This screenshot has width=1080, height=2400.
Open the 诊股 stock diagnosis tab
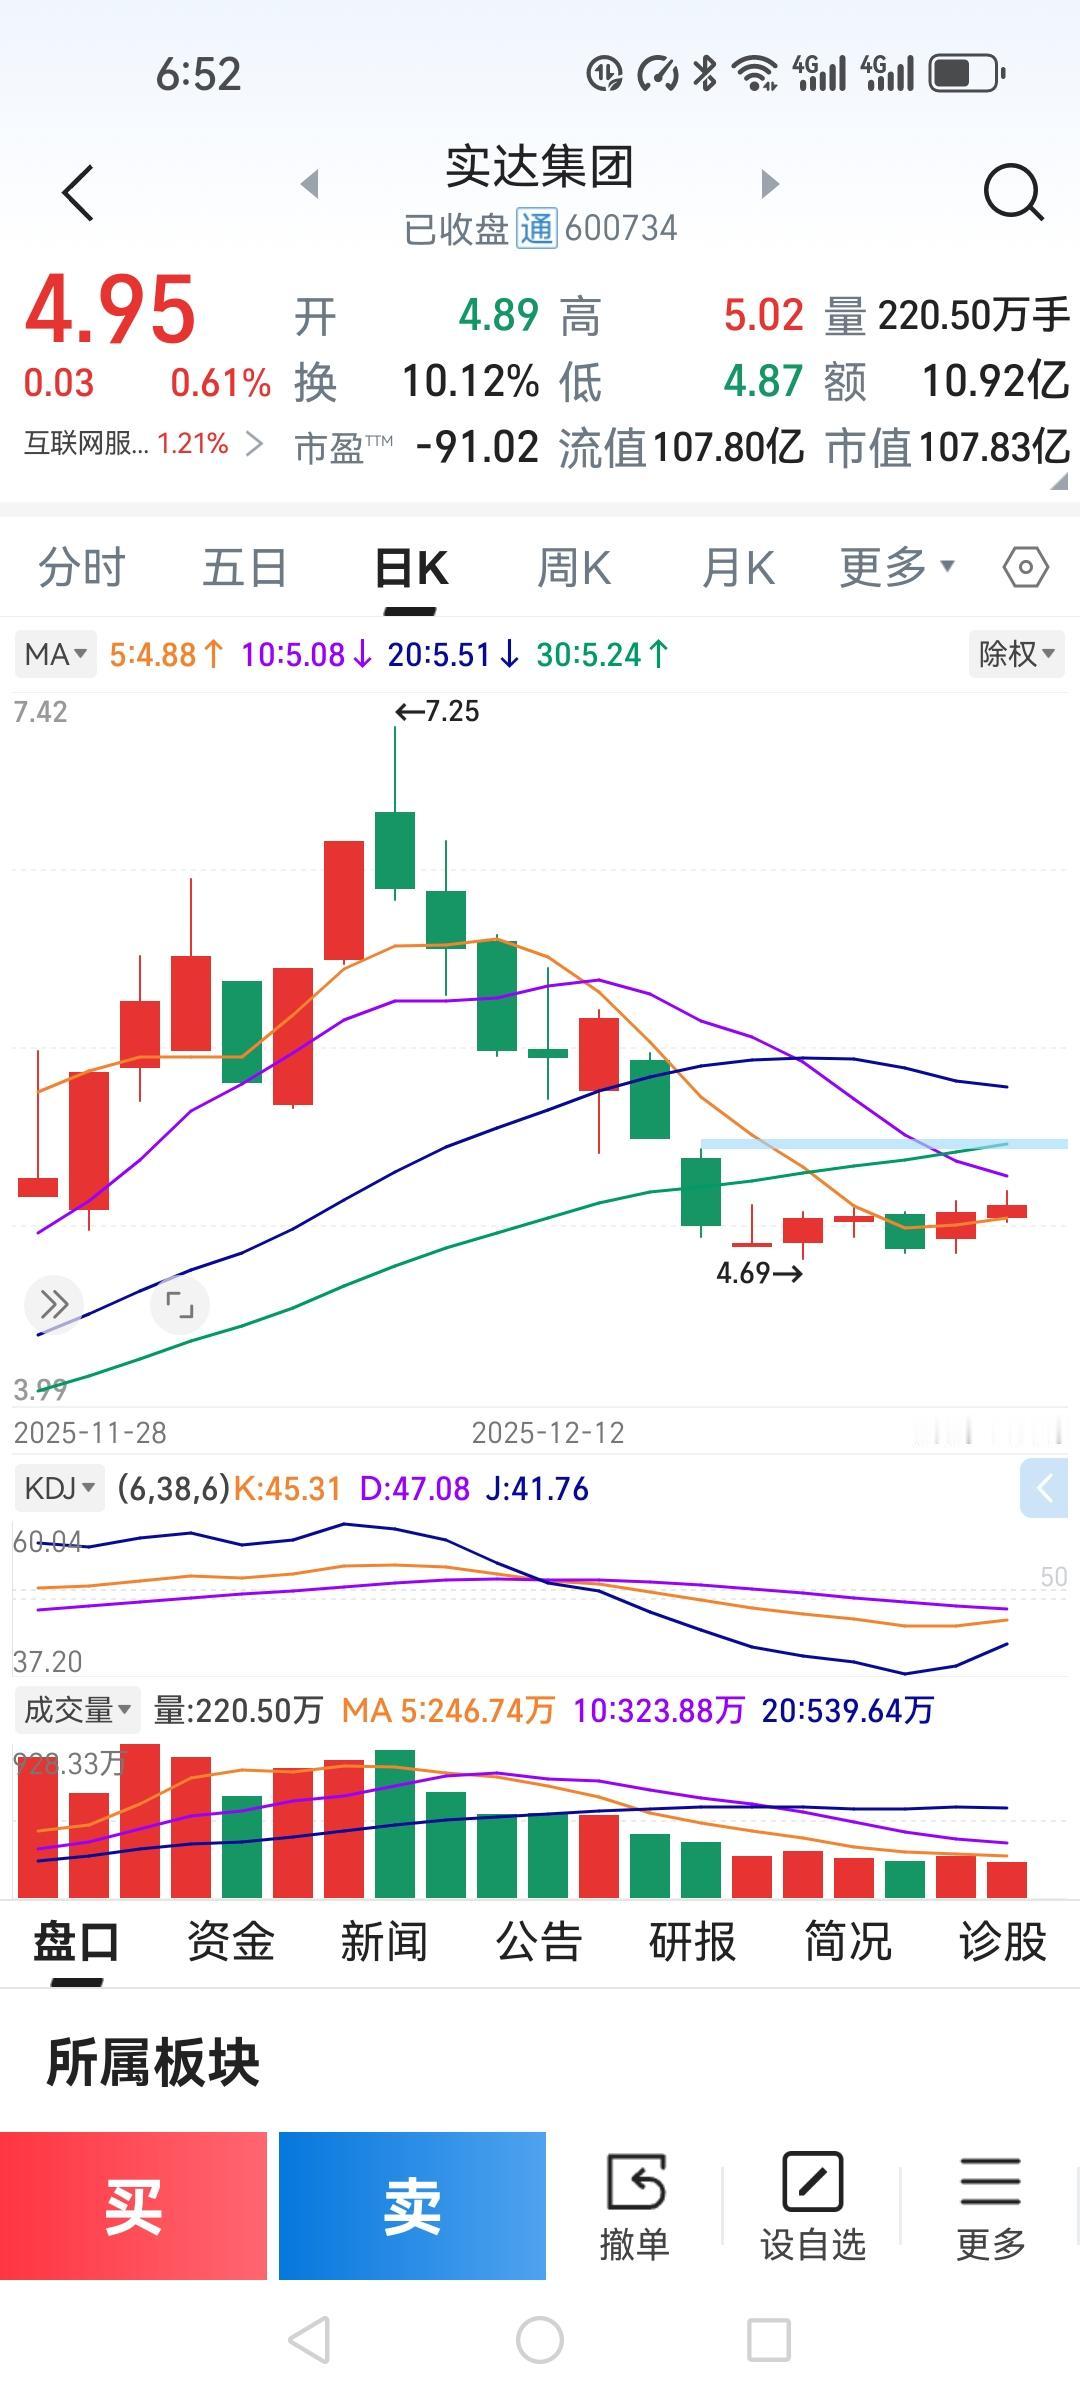pyautogui.click(x=1002, y=1942)
